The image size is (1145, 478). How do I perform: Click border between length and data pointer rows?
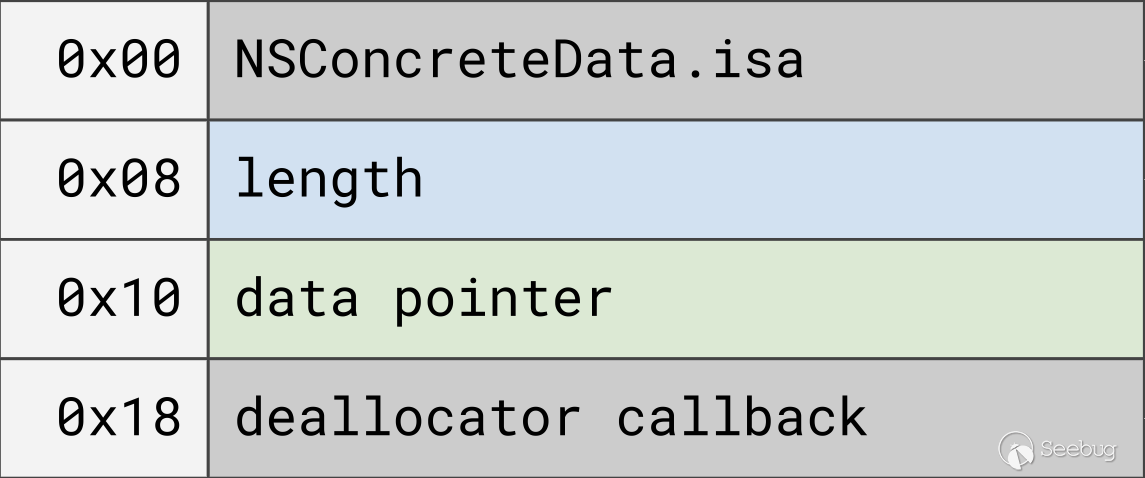pyautogui.click(x=600, y=239)
